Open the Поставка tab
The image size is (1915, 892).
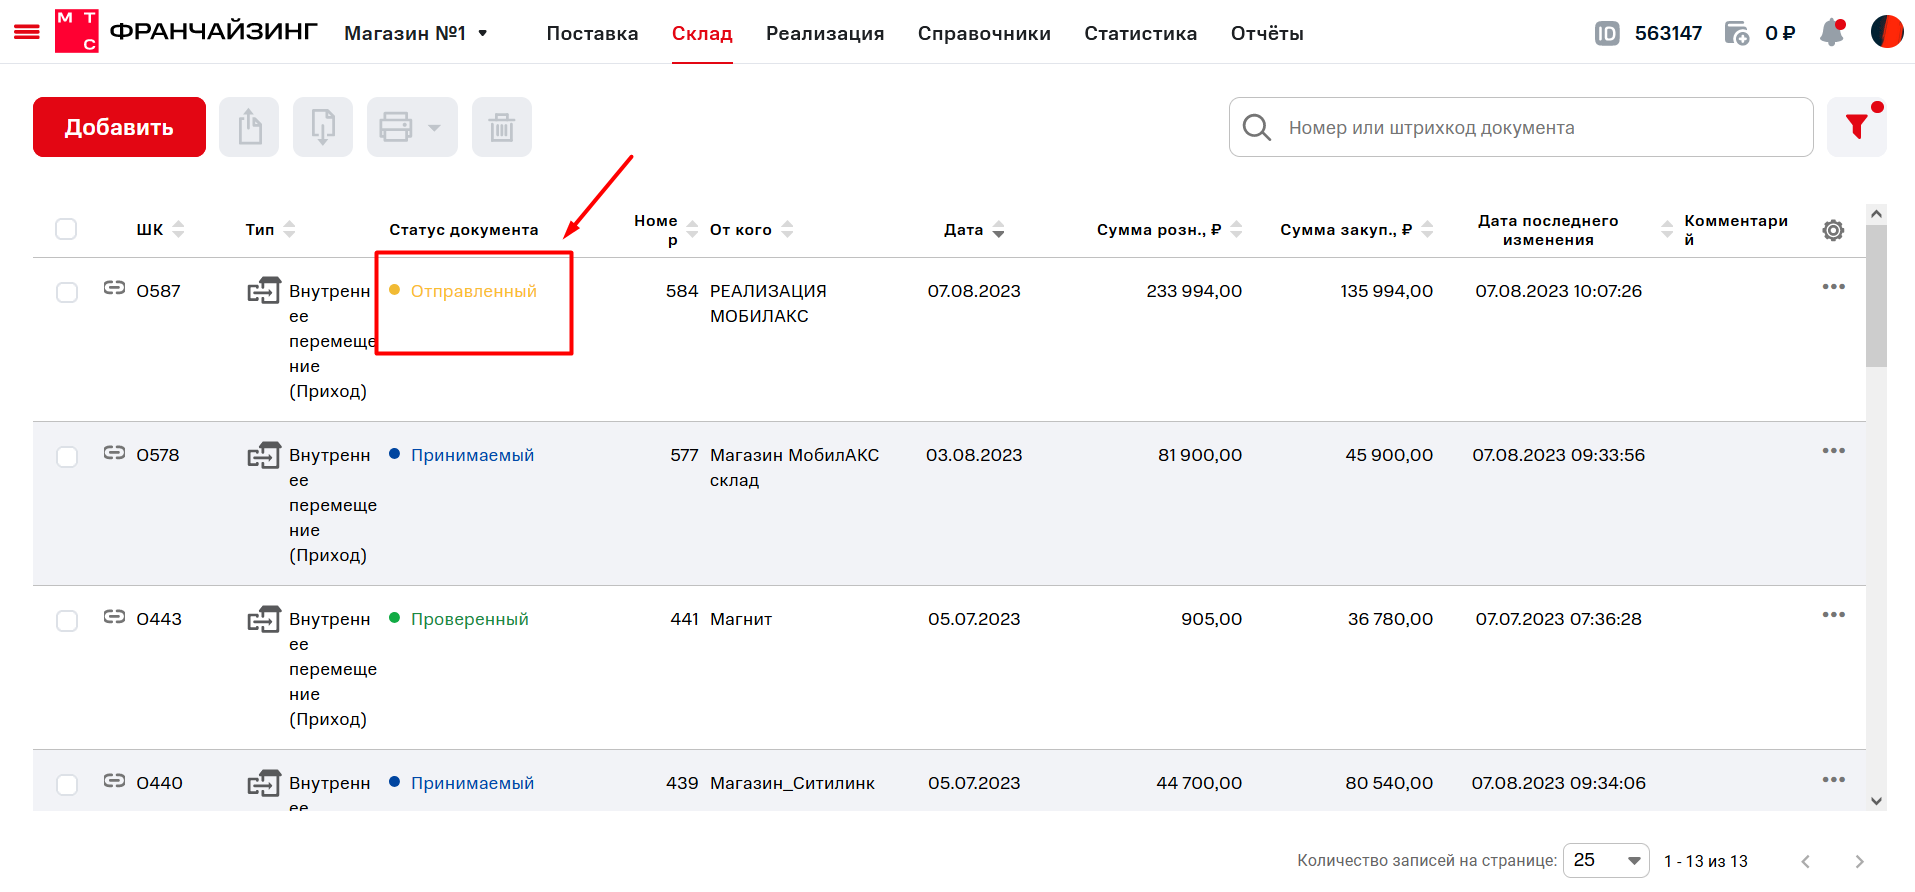point(592,33)
